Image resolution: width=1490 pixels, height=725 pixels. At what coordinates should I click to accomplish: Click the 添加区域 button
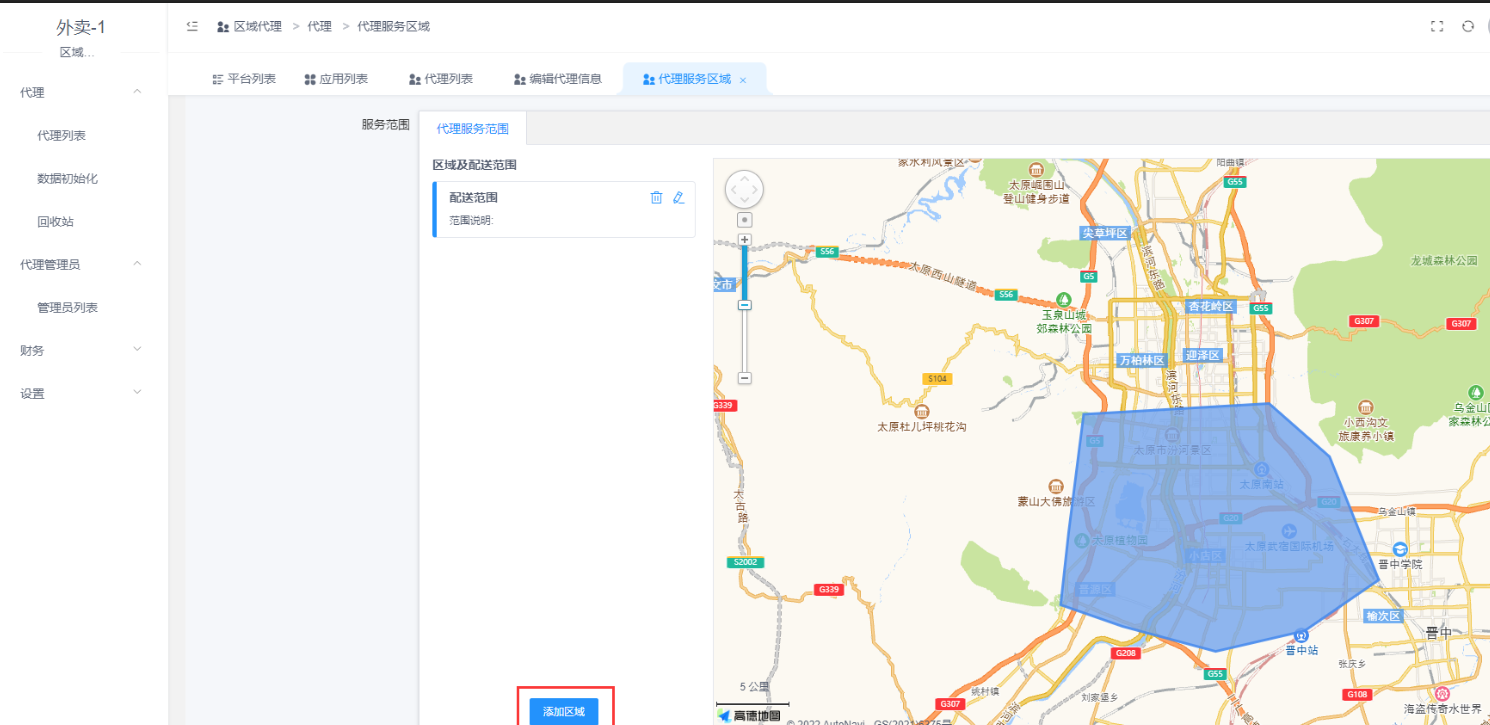[564, 711]
